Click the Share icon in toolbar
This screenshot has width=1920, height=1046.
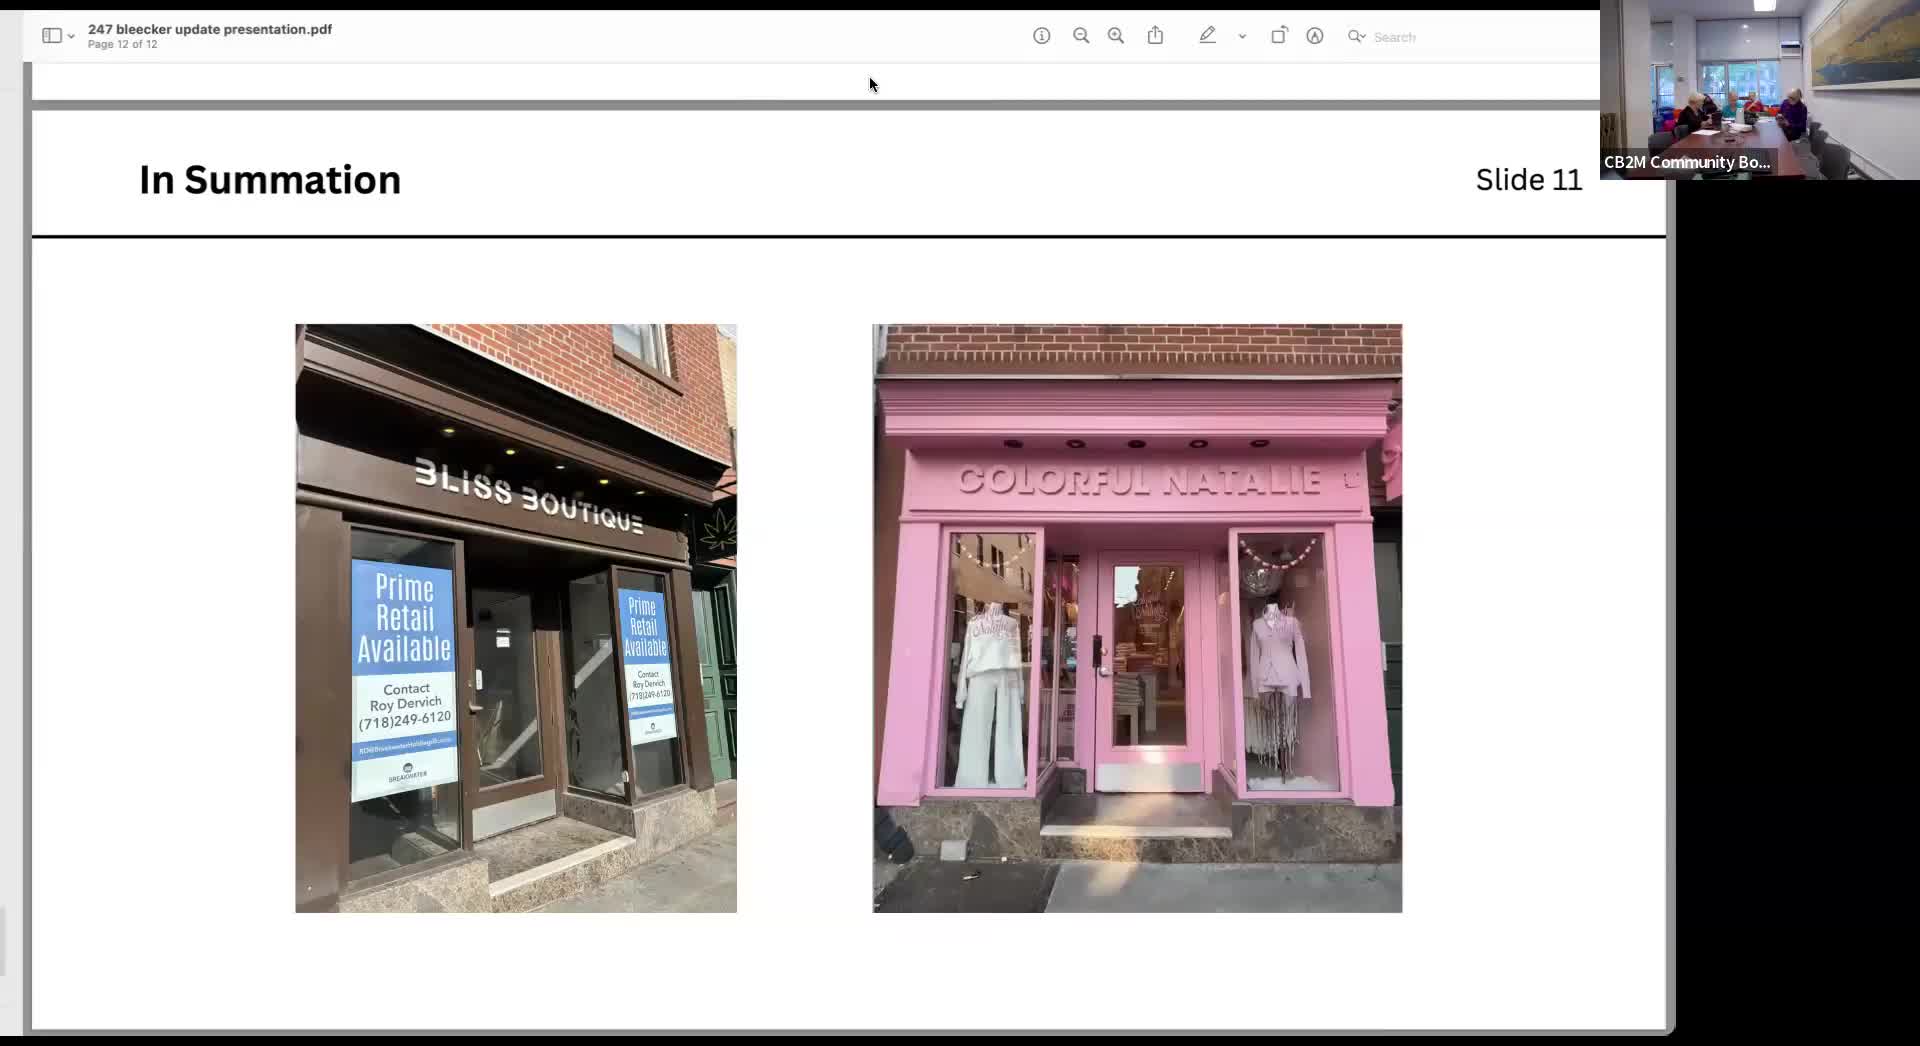tap(1155, 36)
